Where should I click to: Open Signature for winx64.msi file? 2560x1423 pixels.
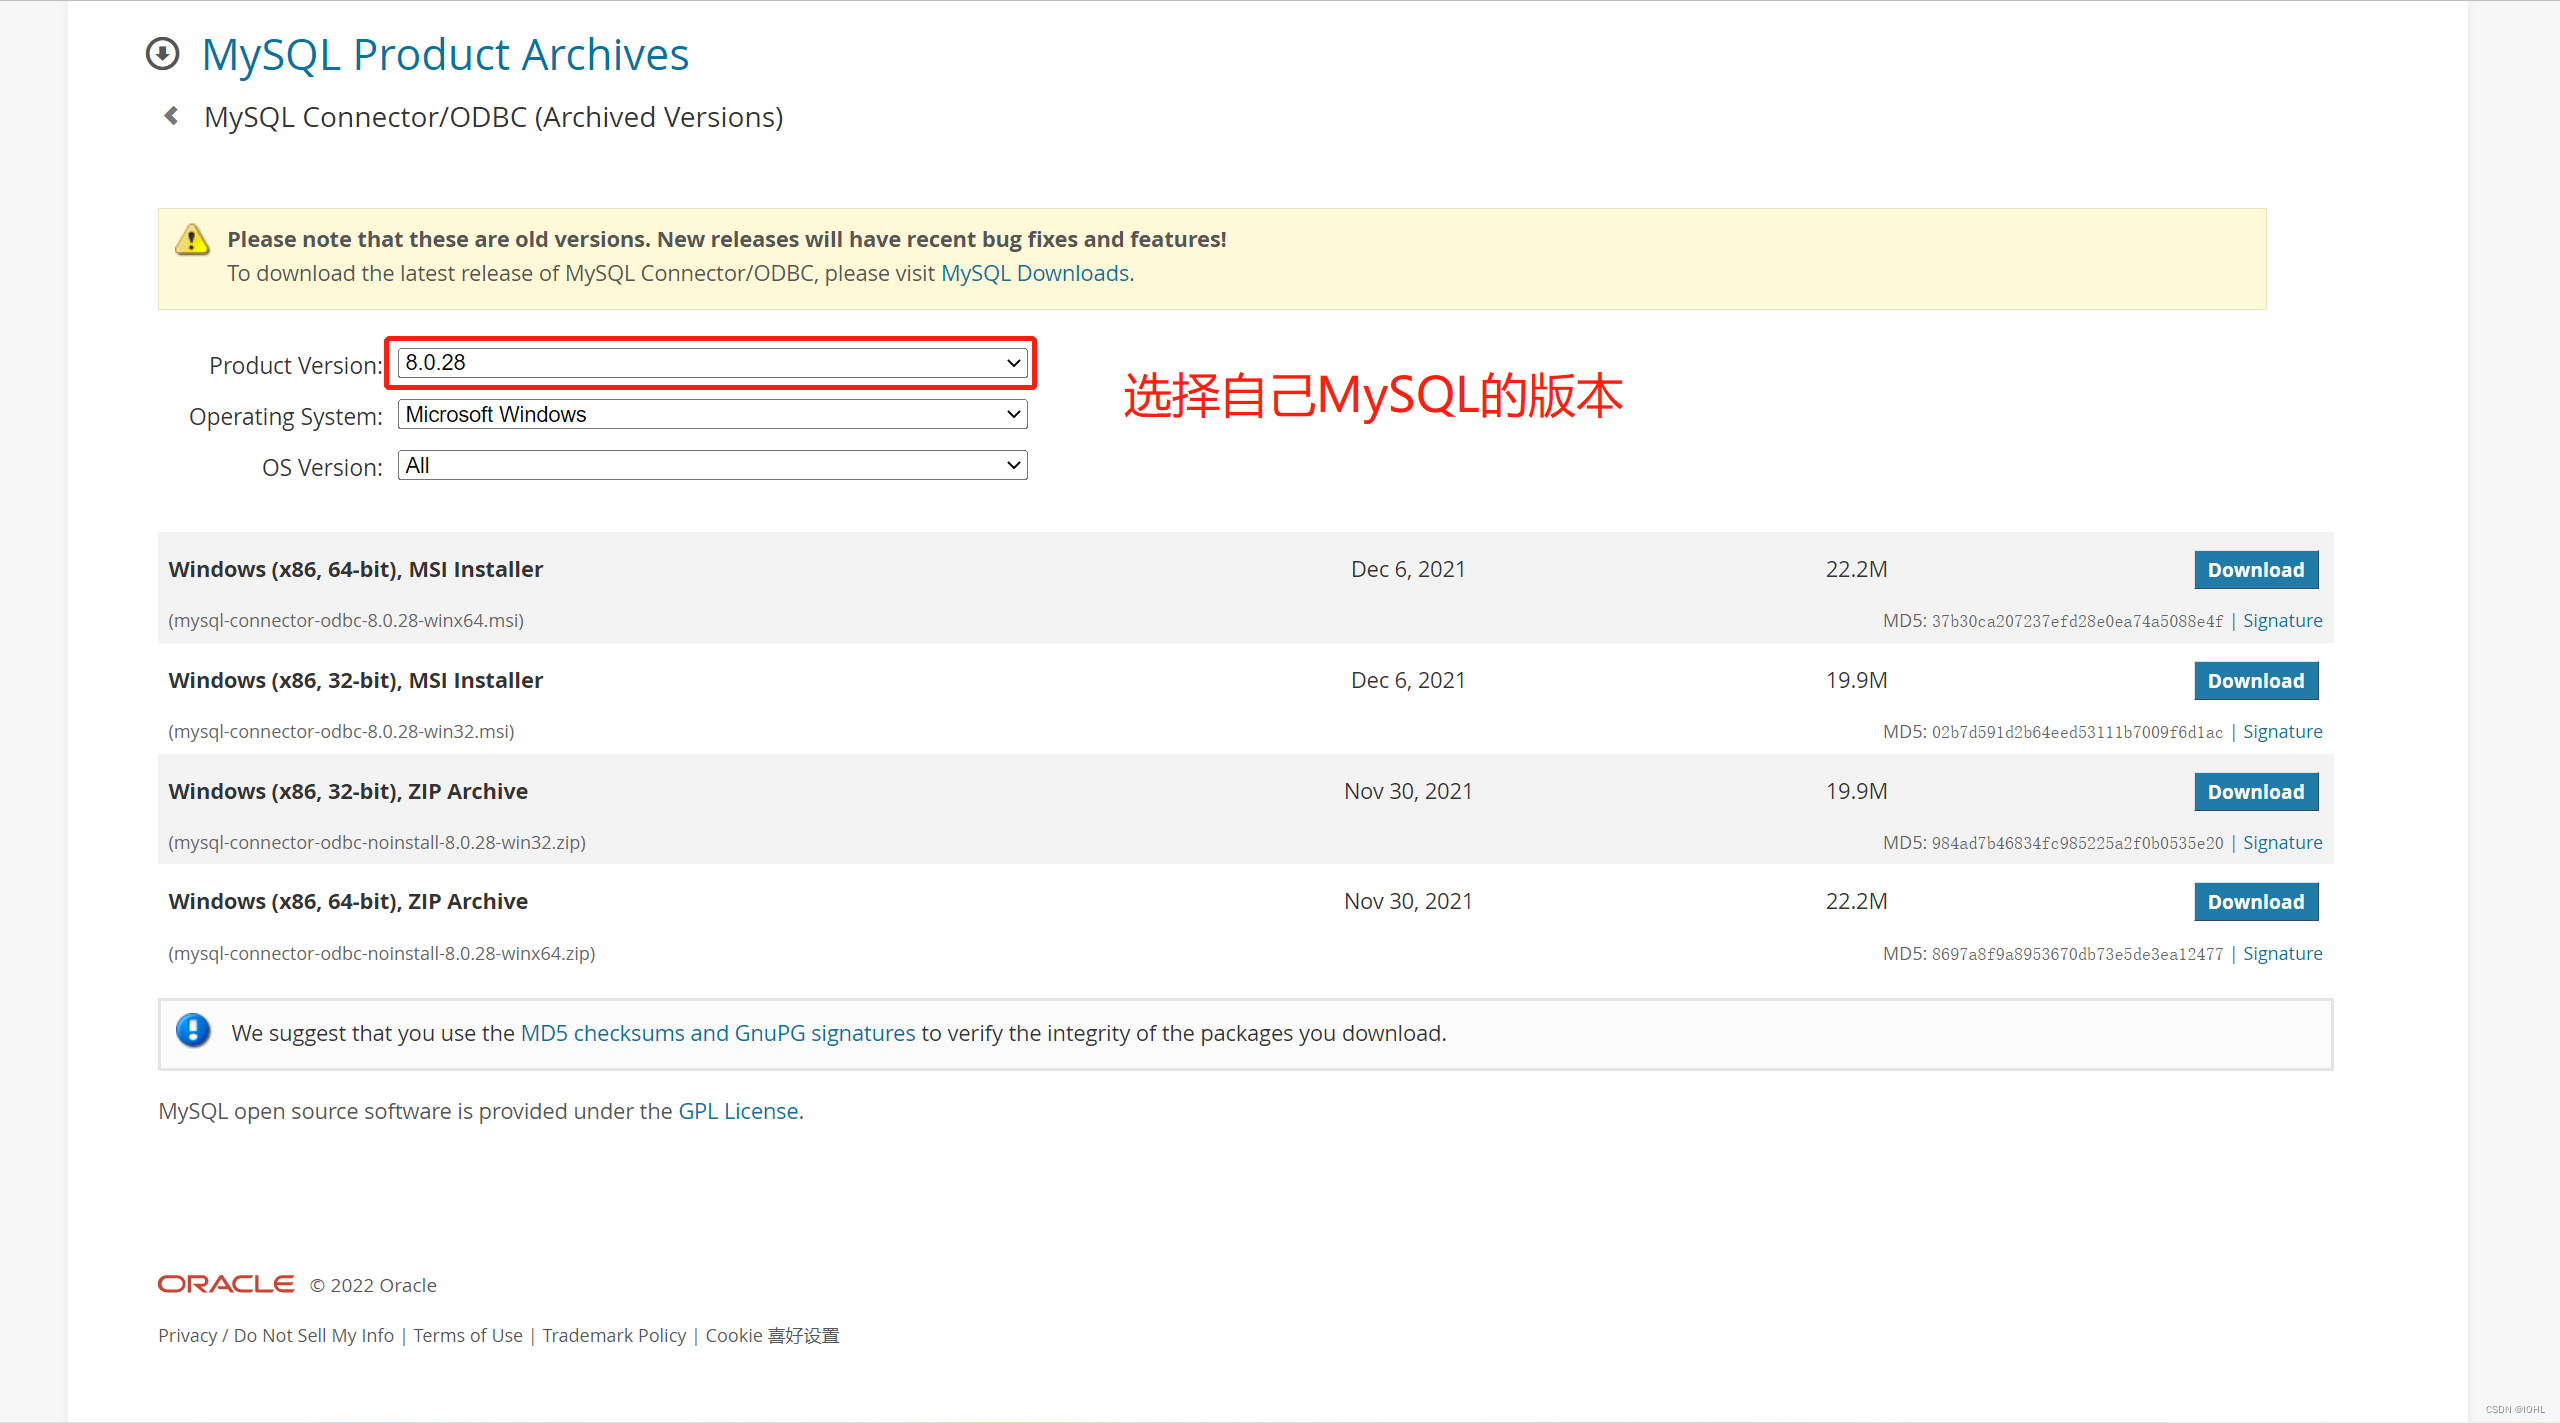pyautogui.click(x=2282, y=620)
